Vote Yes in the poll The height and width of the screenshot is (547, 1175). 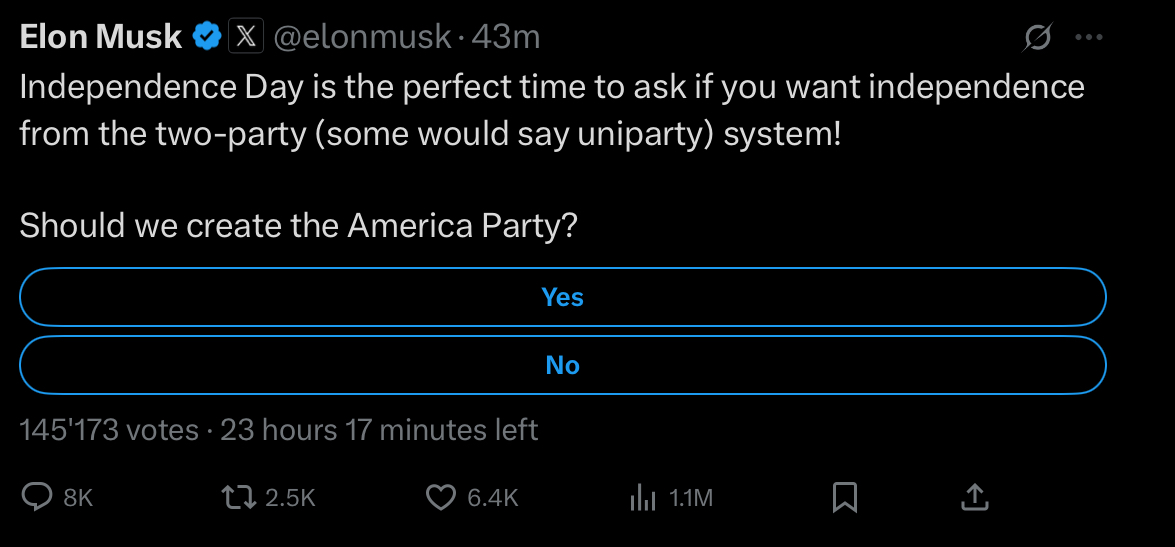tap(562, 297)
